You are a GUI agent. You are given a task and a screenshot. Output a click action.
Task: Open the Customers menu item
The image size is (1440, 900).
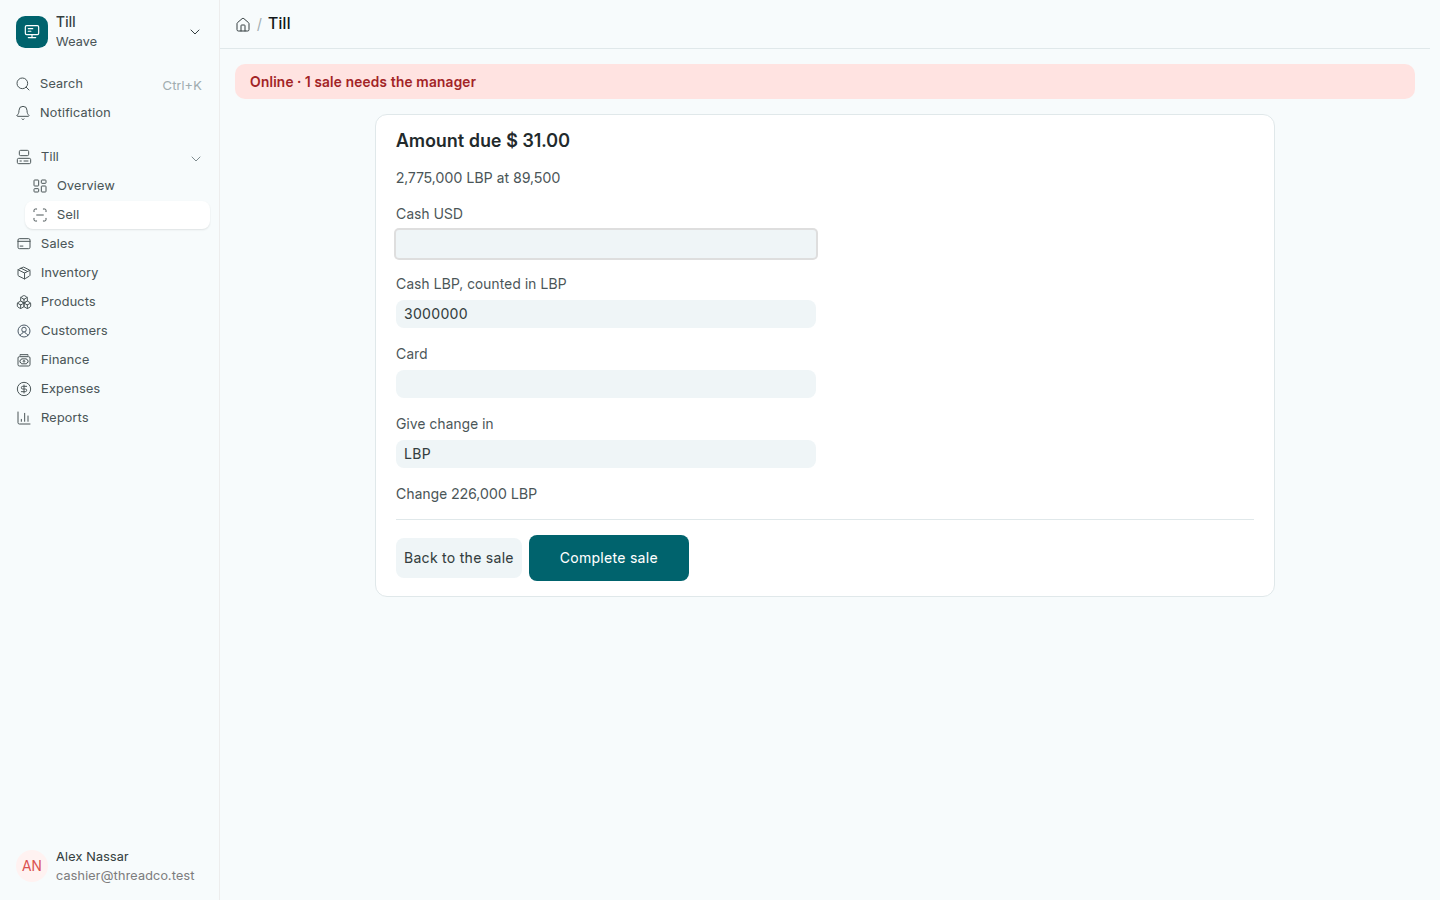click(110, 331)
